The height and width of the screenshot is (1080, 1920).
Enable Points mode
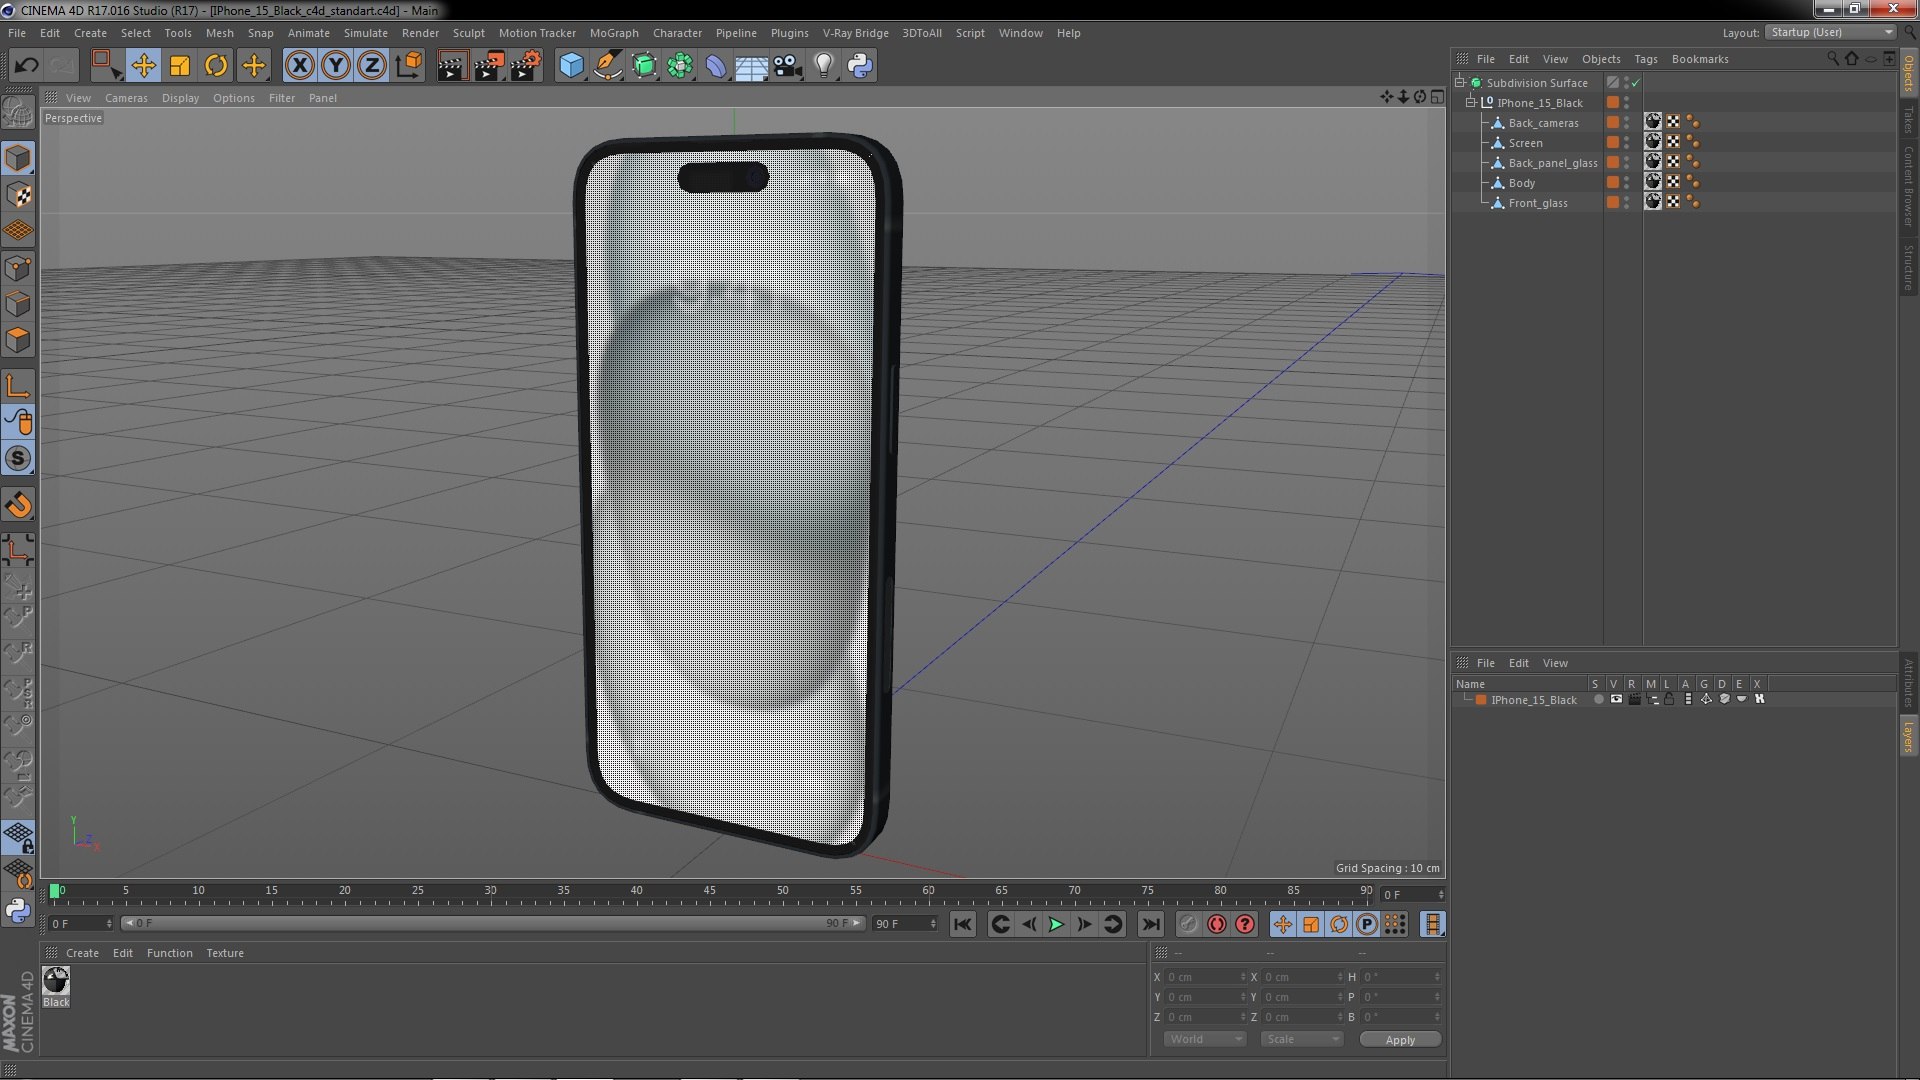point(18,268)
